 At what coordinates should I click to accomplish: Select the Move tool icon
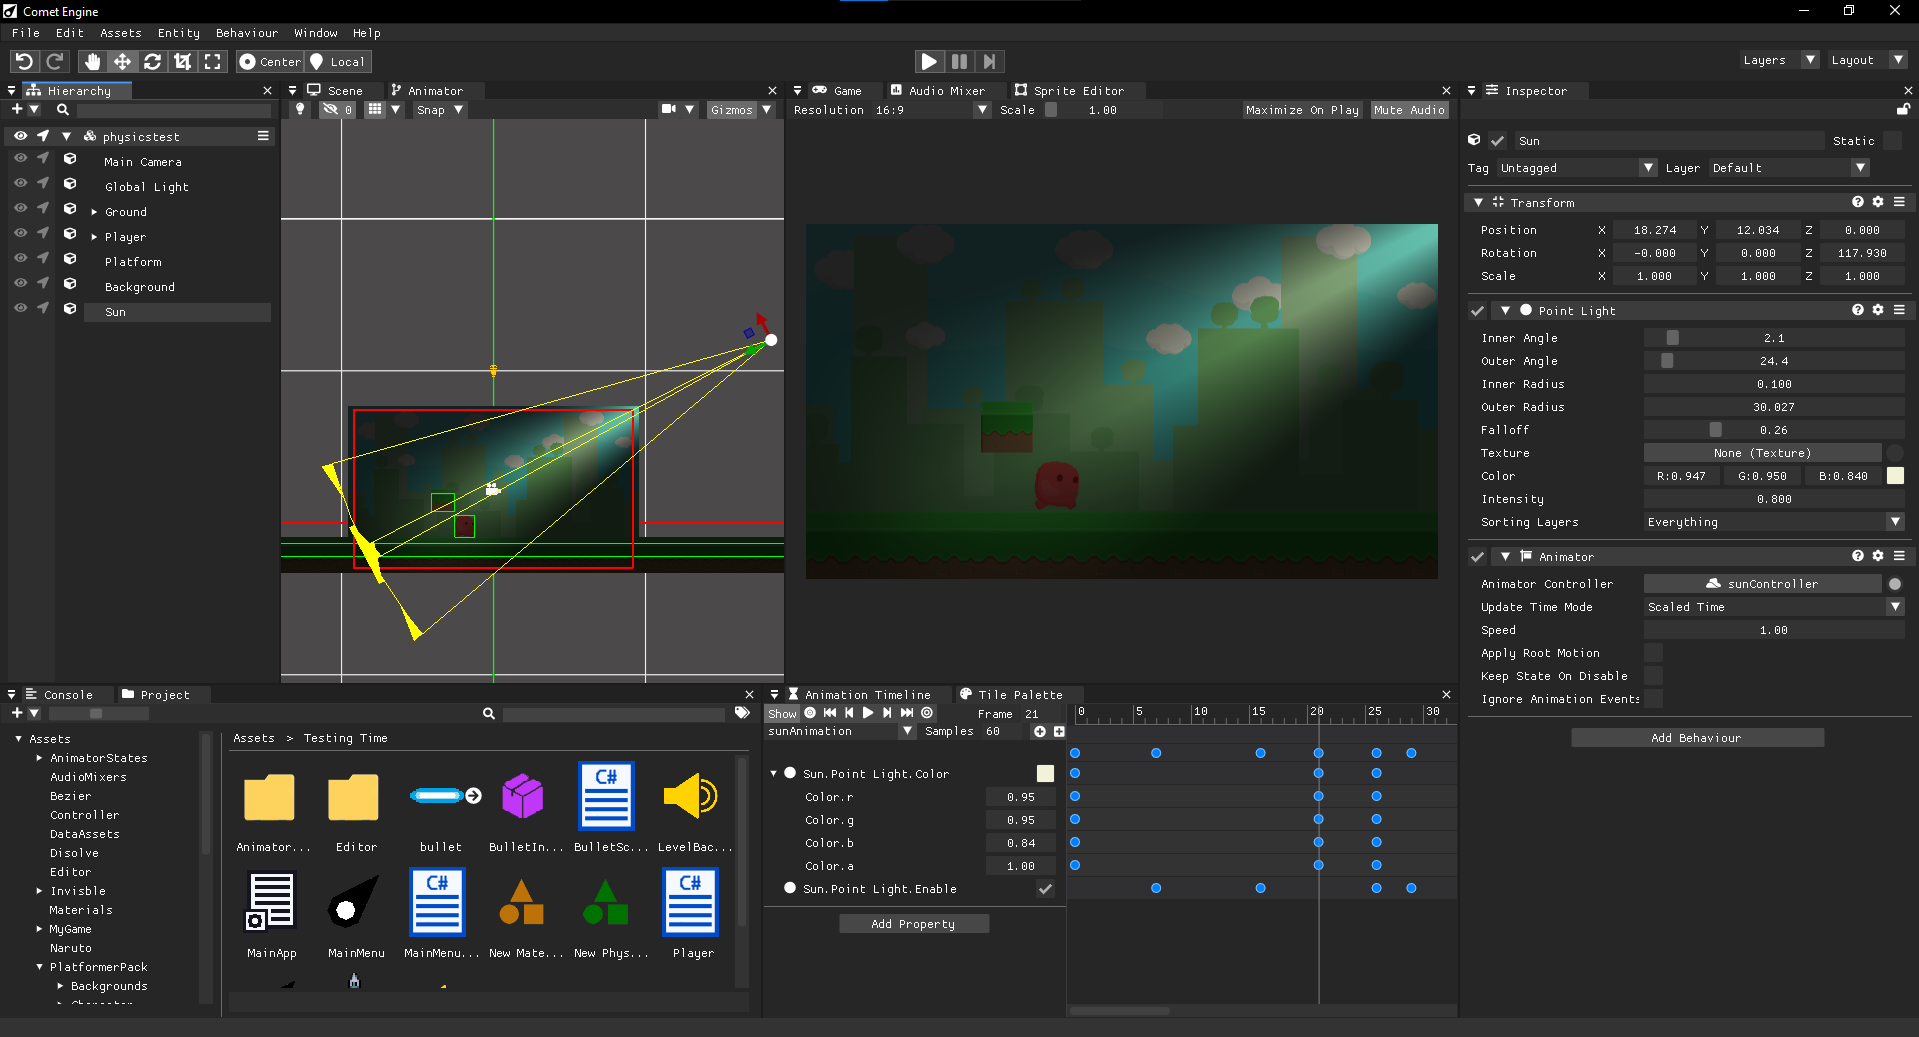[x=122, y=62]
